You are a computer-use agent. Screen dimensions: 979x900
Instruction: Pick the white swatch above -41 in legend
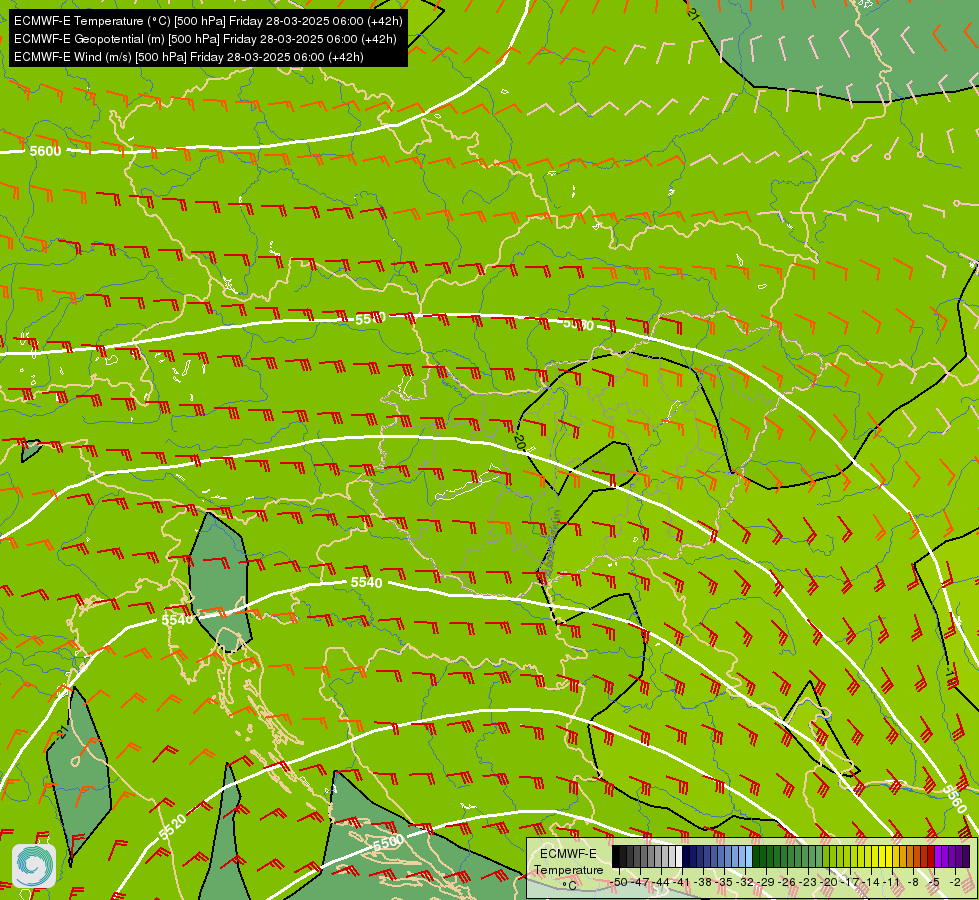point(679,856)
